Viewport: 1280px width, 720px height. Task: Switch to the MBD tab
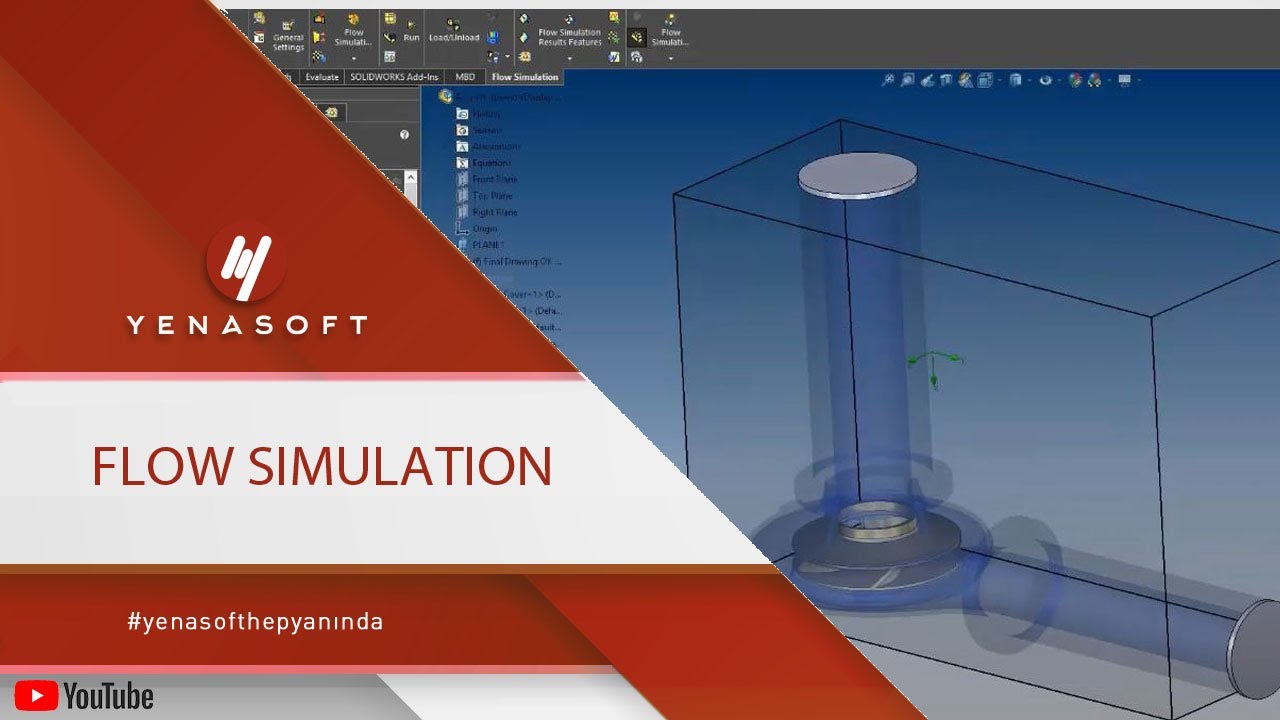click(x=465, y=77)
